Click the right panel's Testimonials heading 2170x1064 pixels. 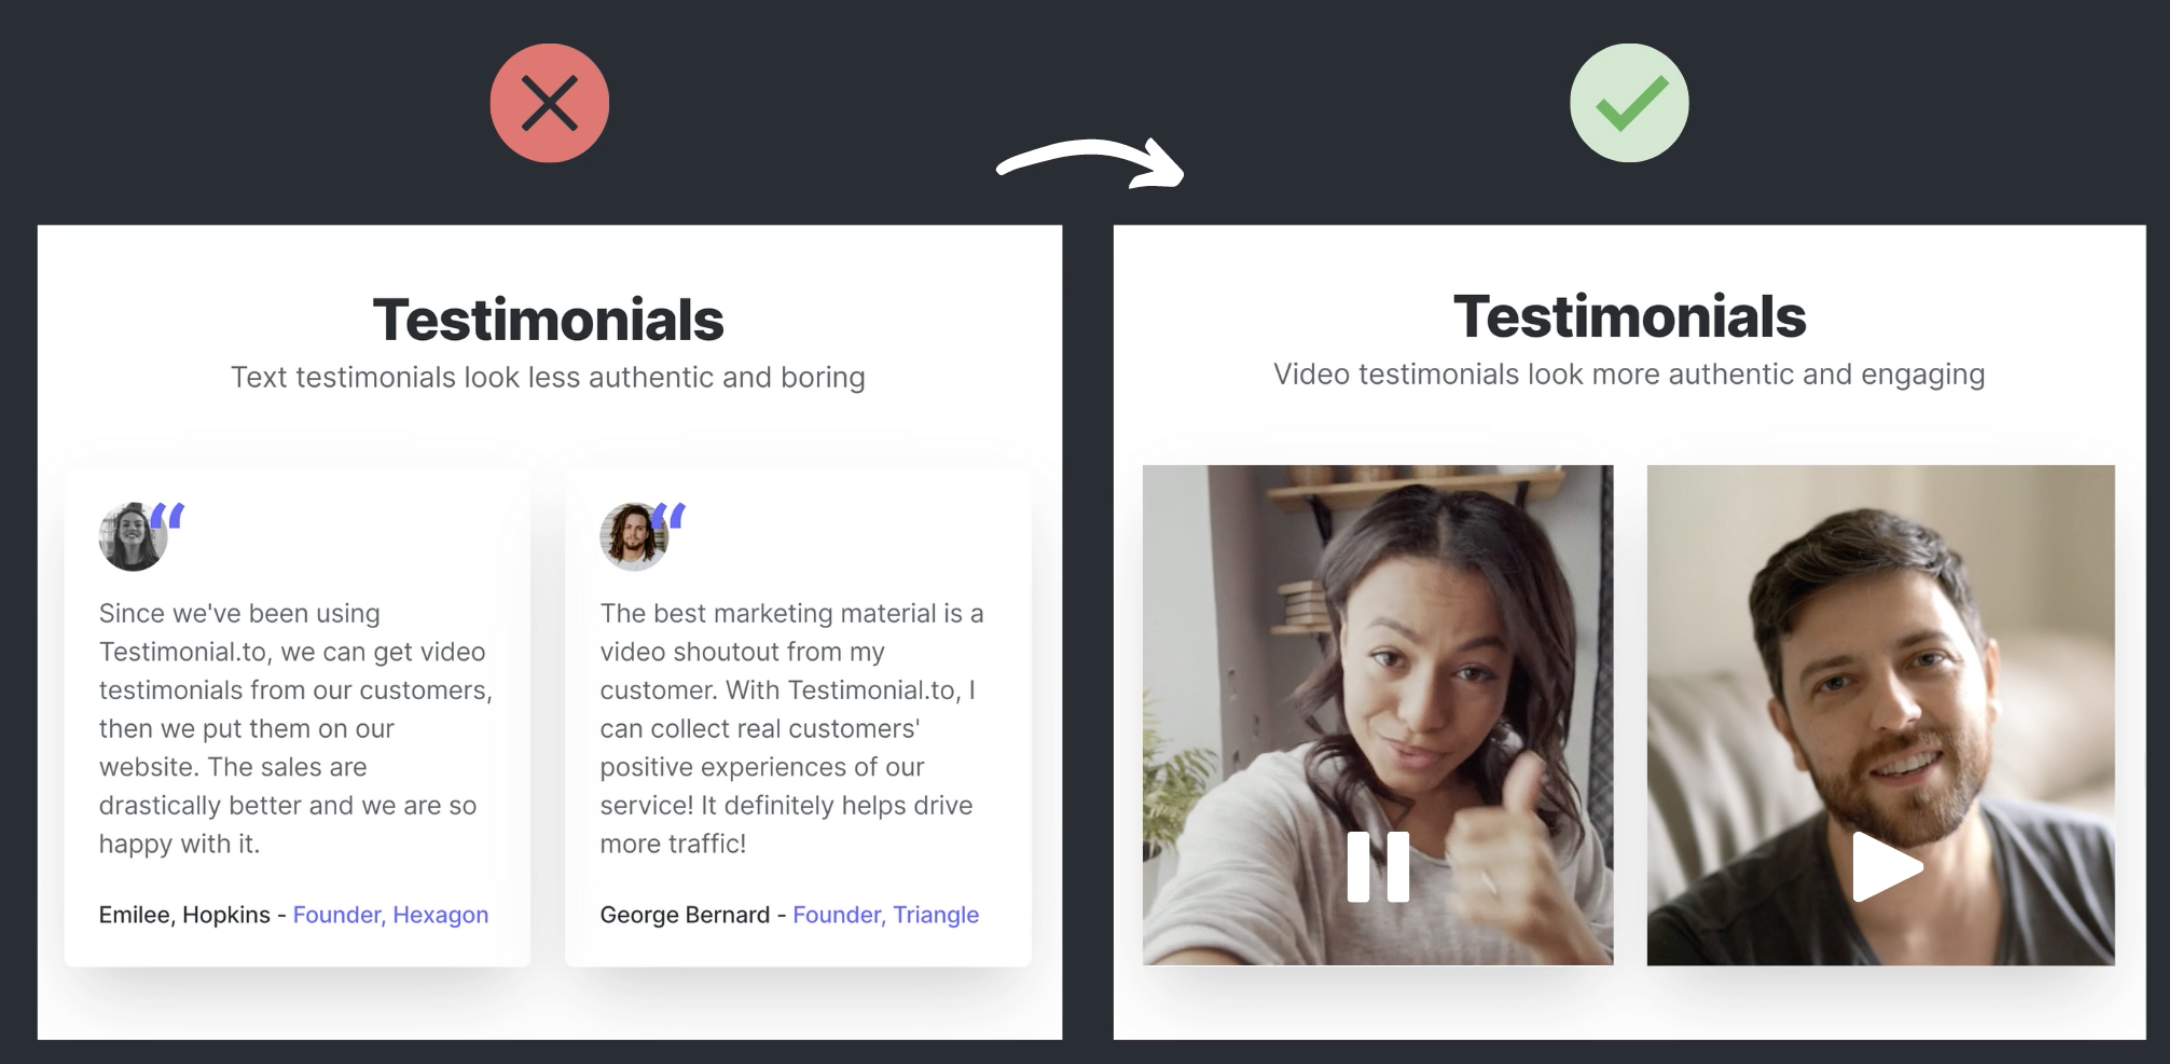(1630, 317)
